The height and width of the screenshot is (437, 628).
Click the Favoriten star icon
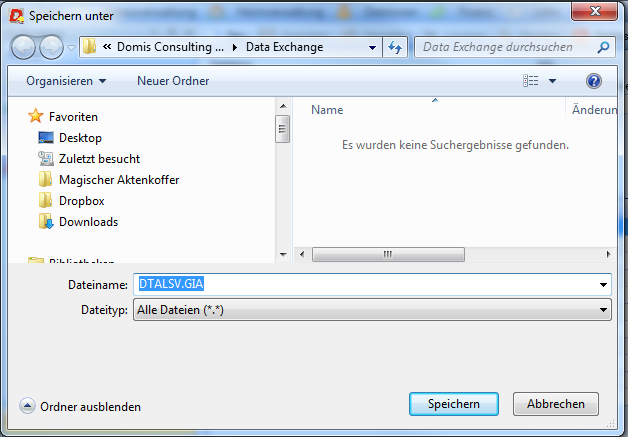coord(36,116)
